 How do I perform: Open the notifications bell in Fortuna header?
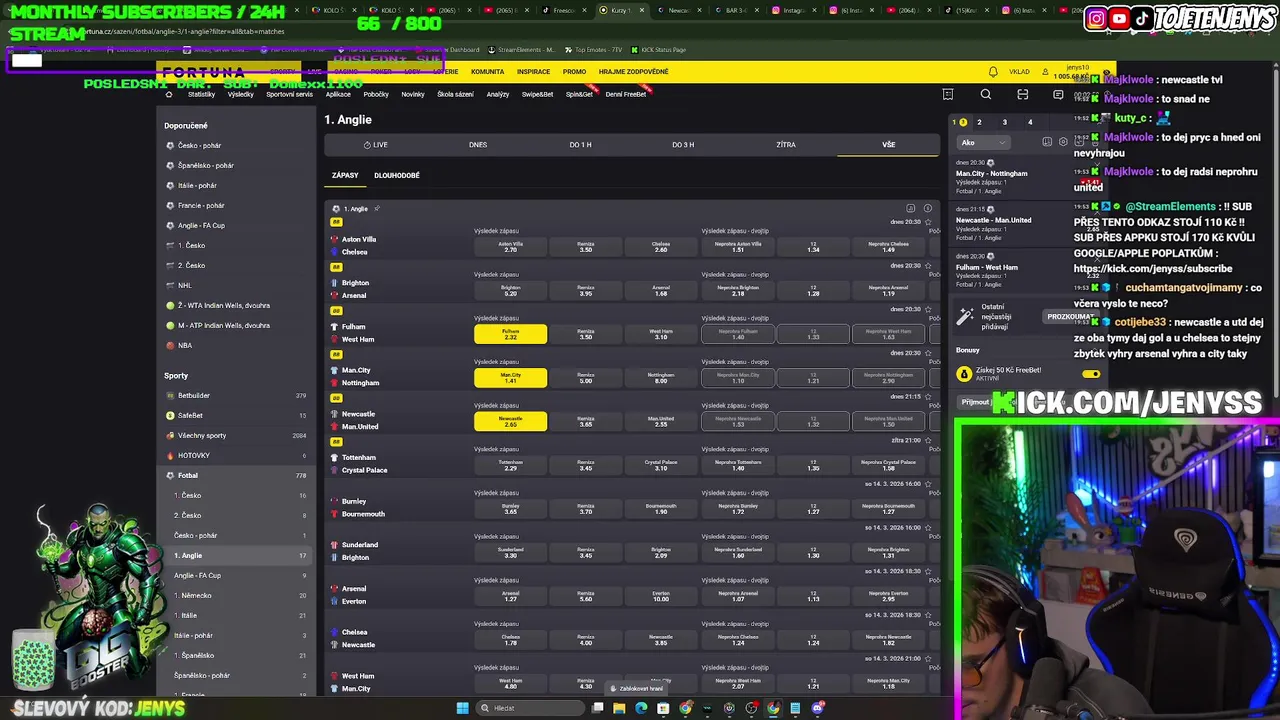[993, 72]
